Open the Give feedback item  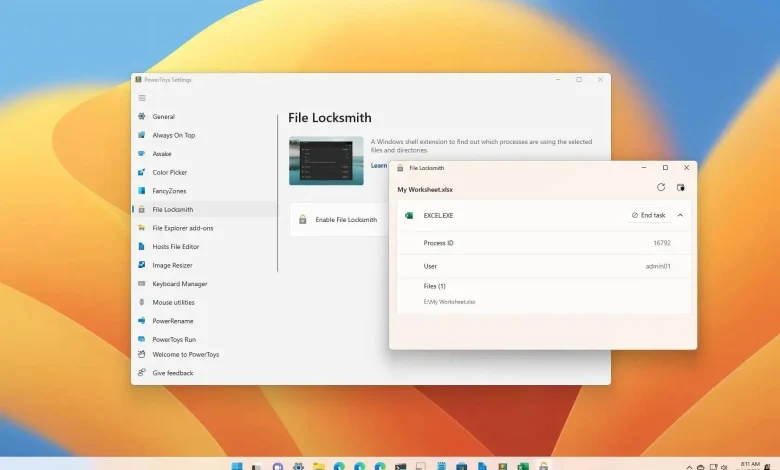pyautogui.click(x=173, y=373)
